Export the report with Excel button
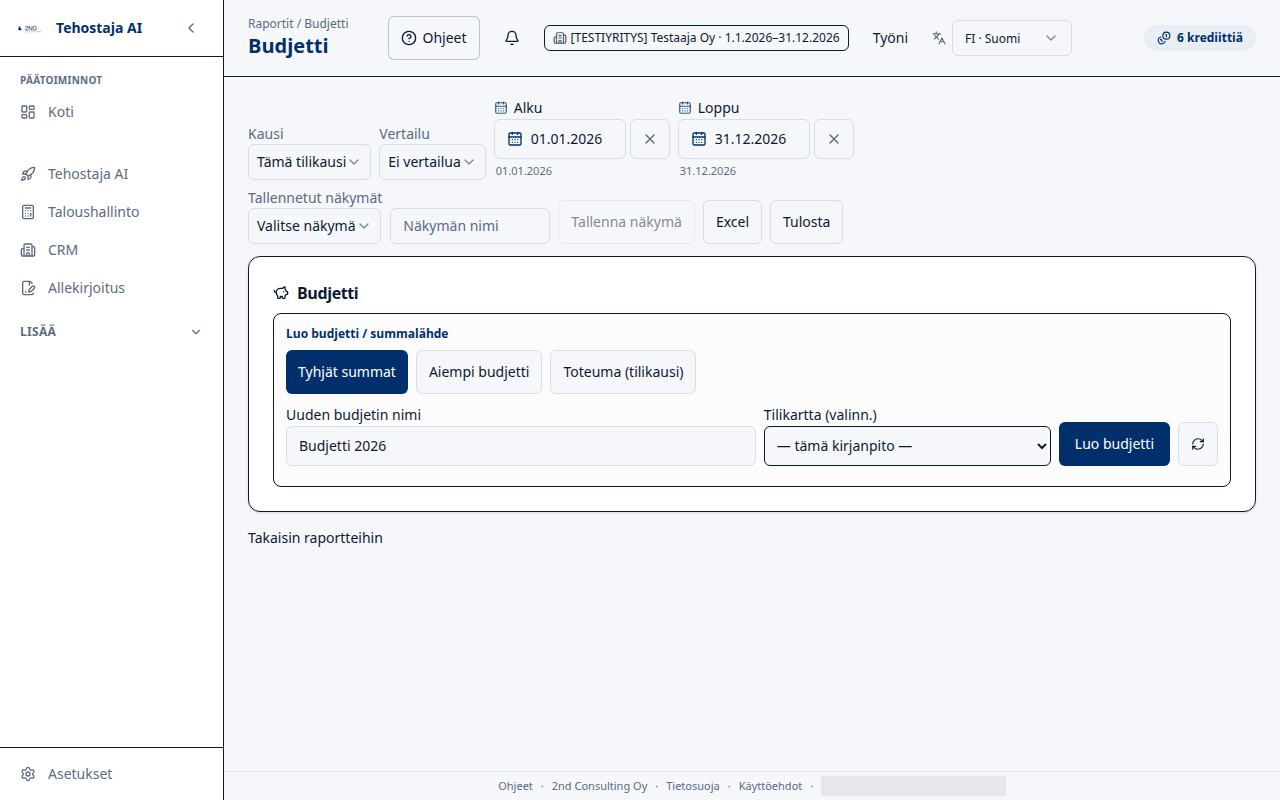Image resolution: width=1280 pixels, height=800 pixels. point(732,222)
